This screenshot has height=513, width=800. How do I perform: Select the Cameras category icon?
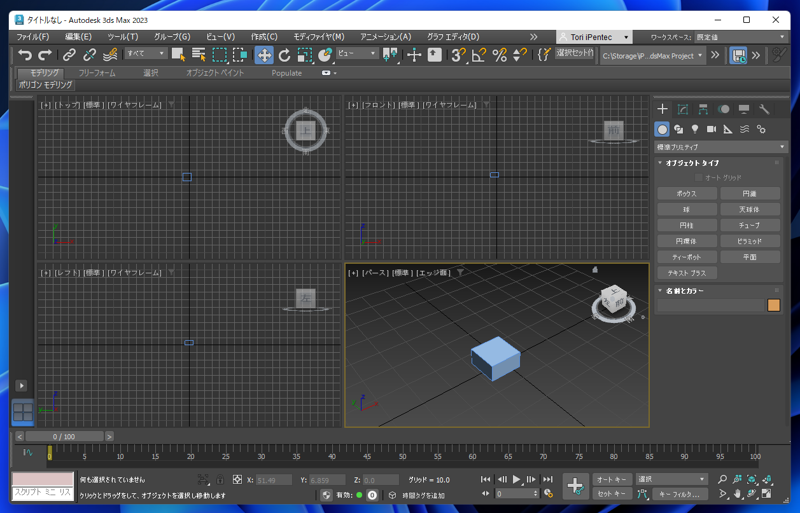pos(711,129)
